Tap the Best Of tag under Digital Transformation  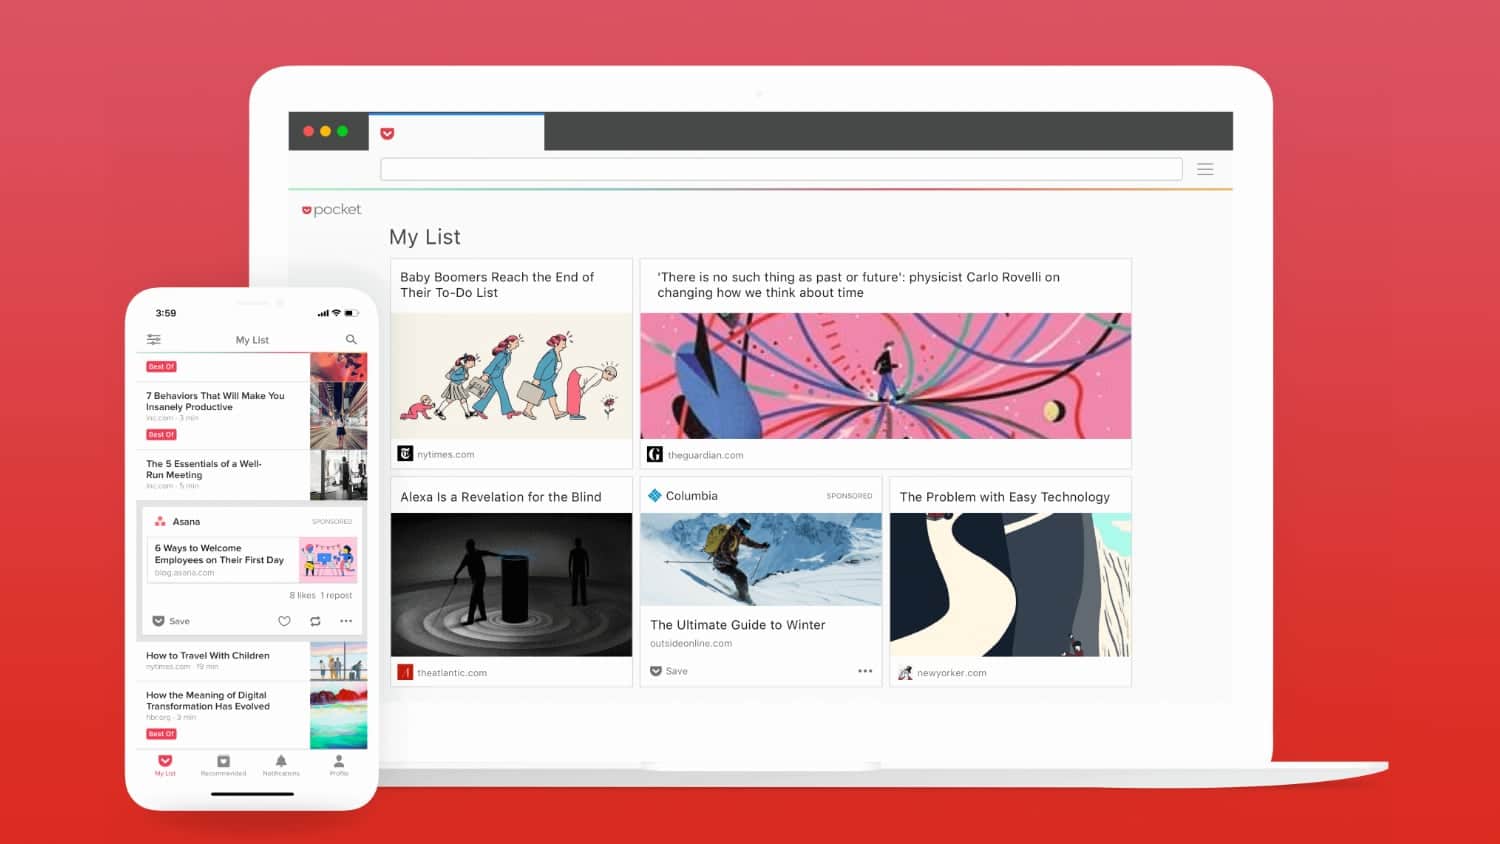161,734
